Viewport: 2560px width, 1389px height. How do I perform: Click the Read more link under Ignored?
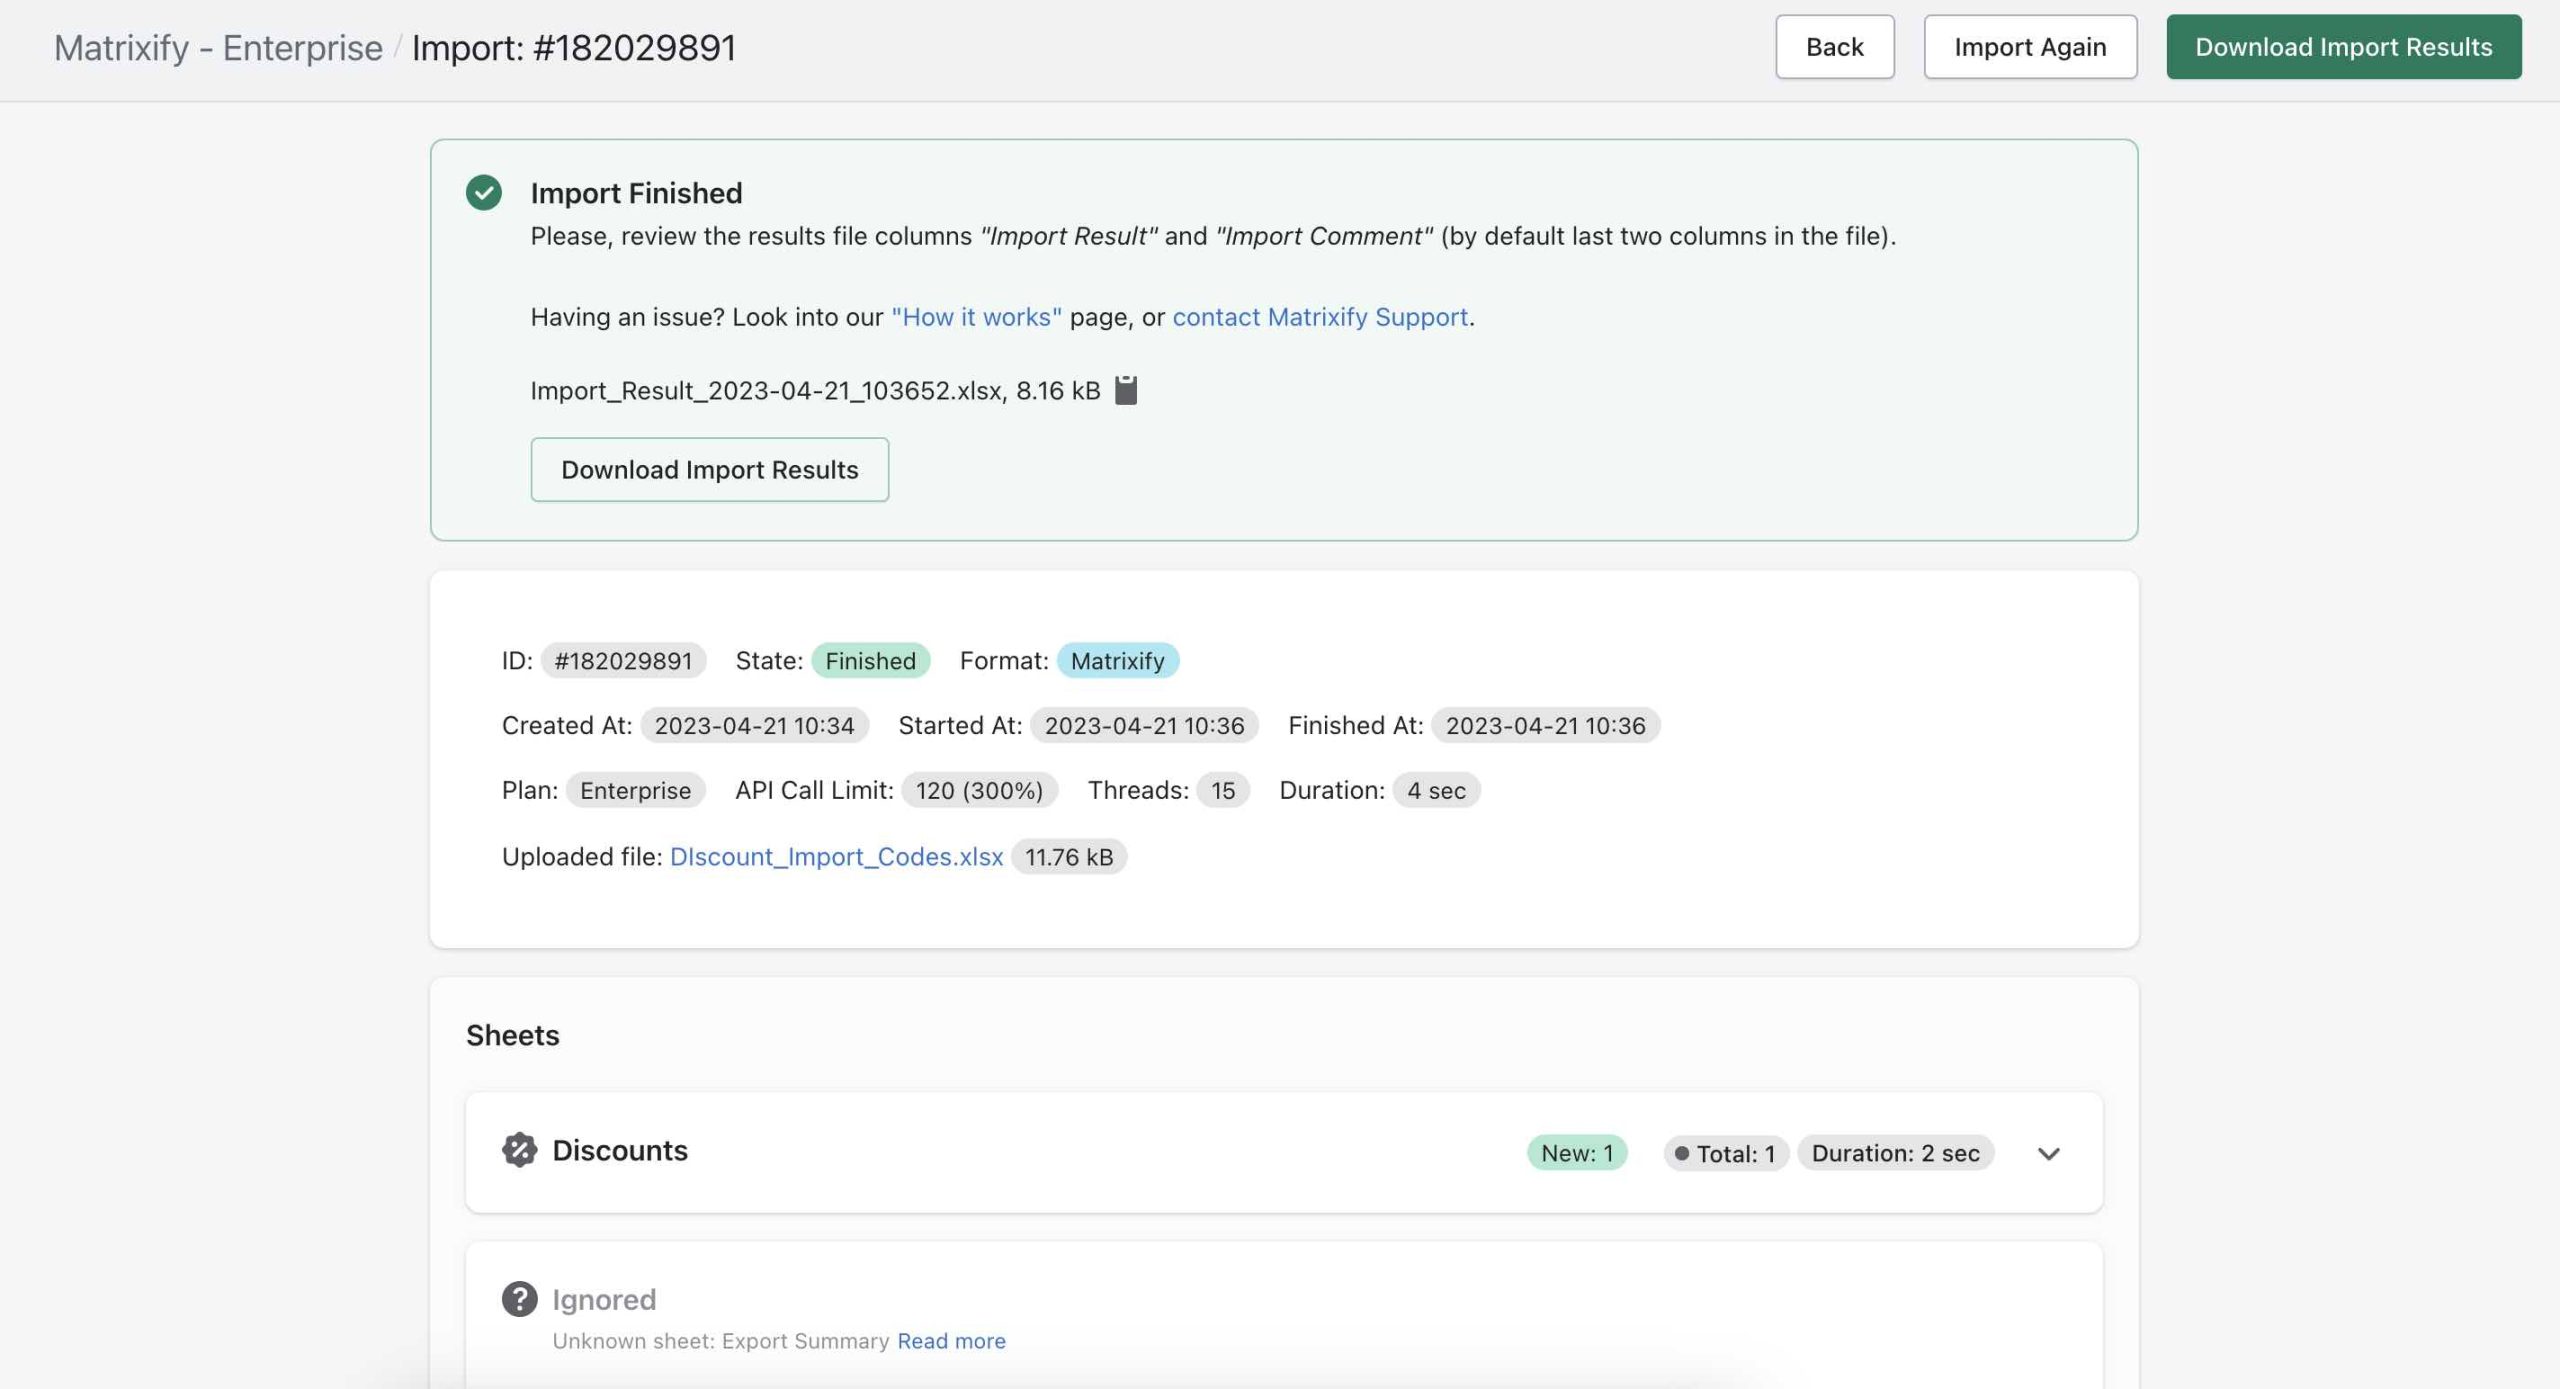pyautogui.click(x=951, y=1341)
